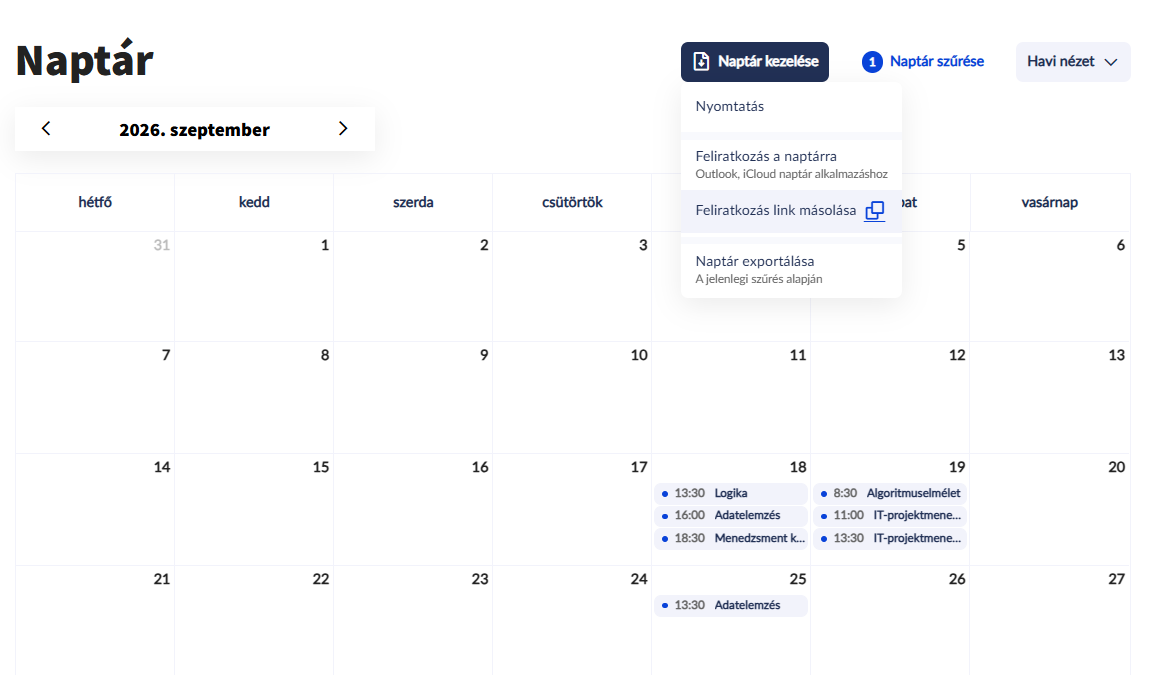Select day 15 in the calendar
Viewport: 1163px width, 675px height.
click(254, 510)
